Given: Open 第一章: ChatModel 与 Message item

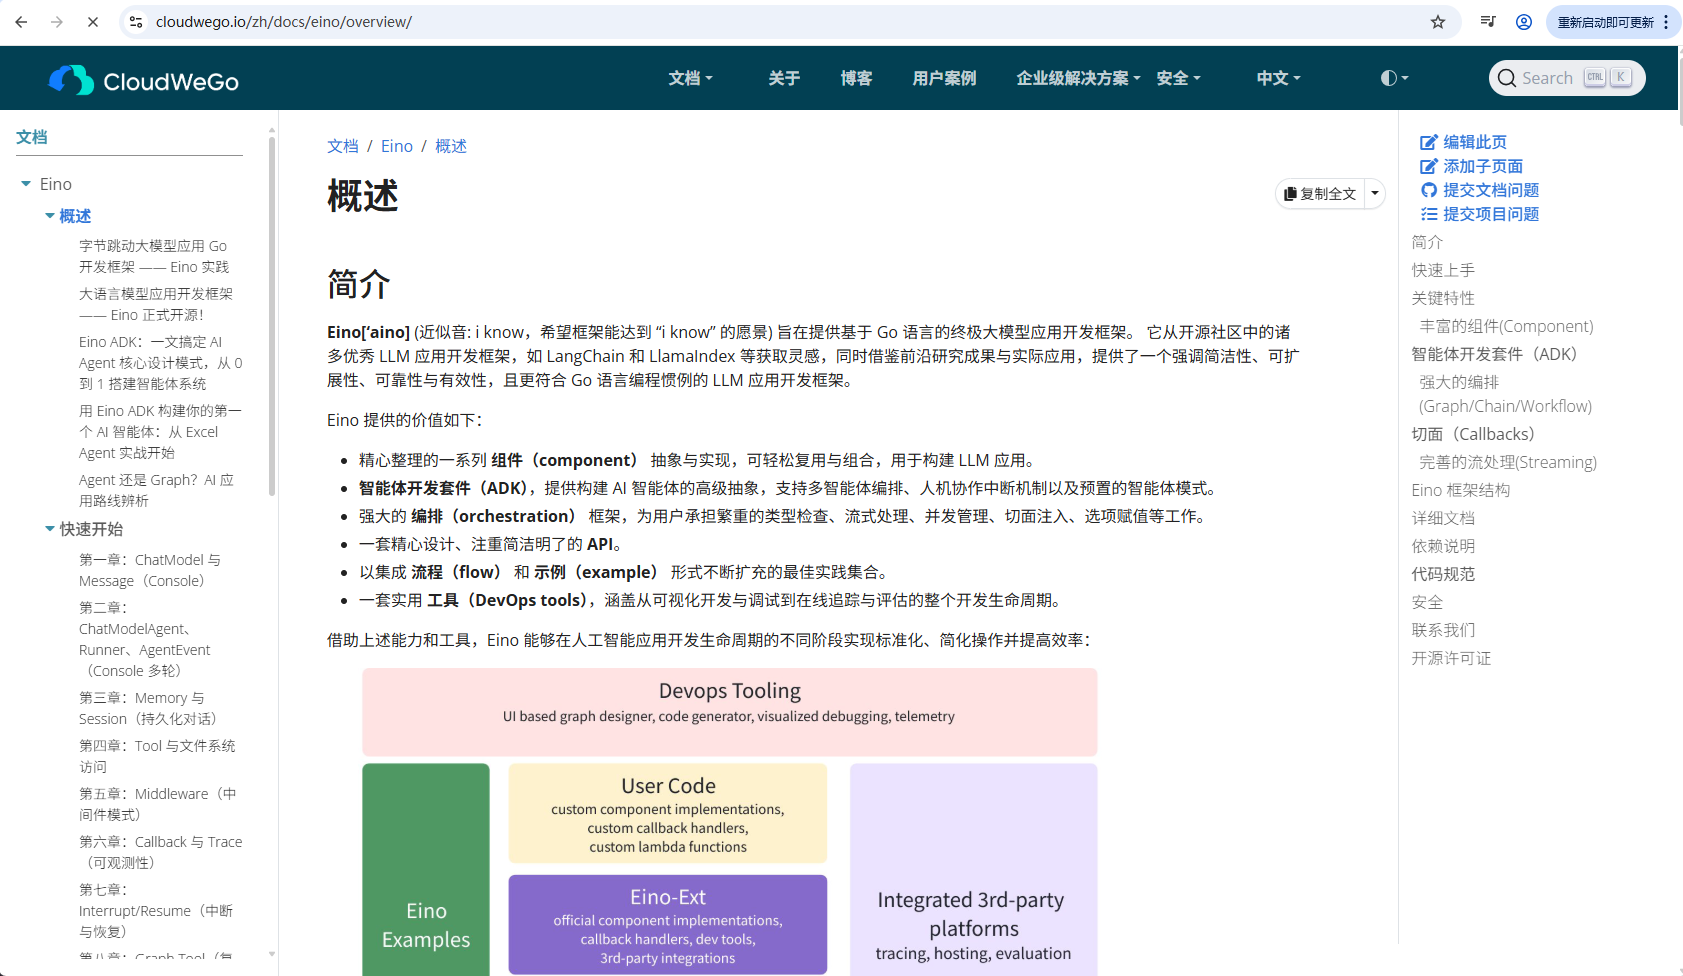Looking at the screenshot, I should point(150,570).
